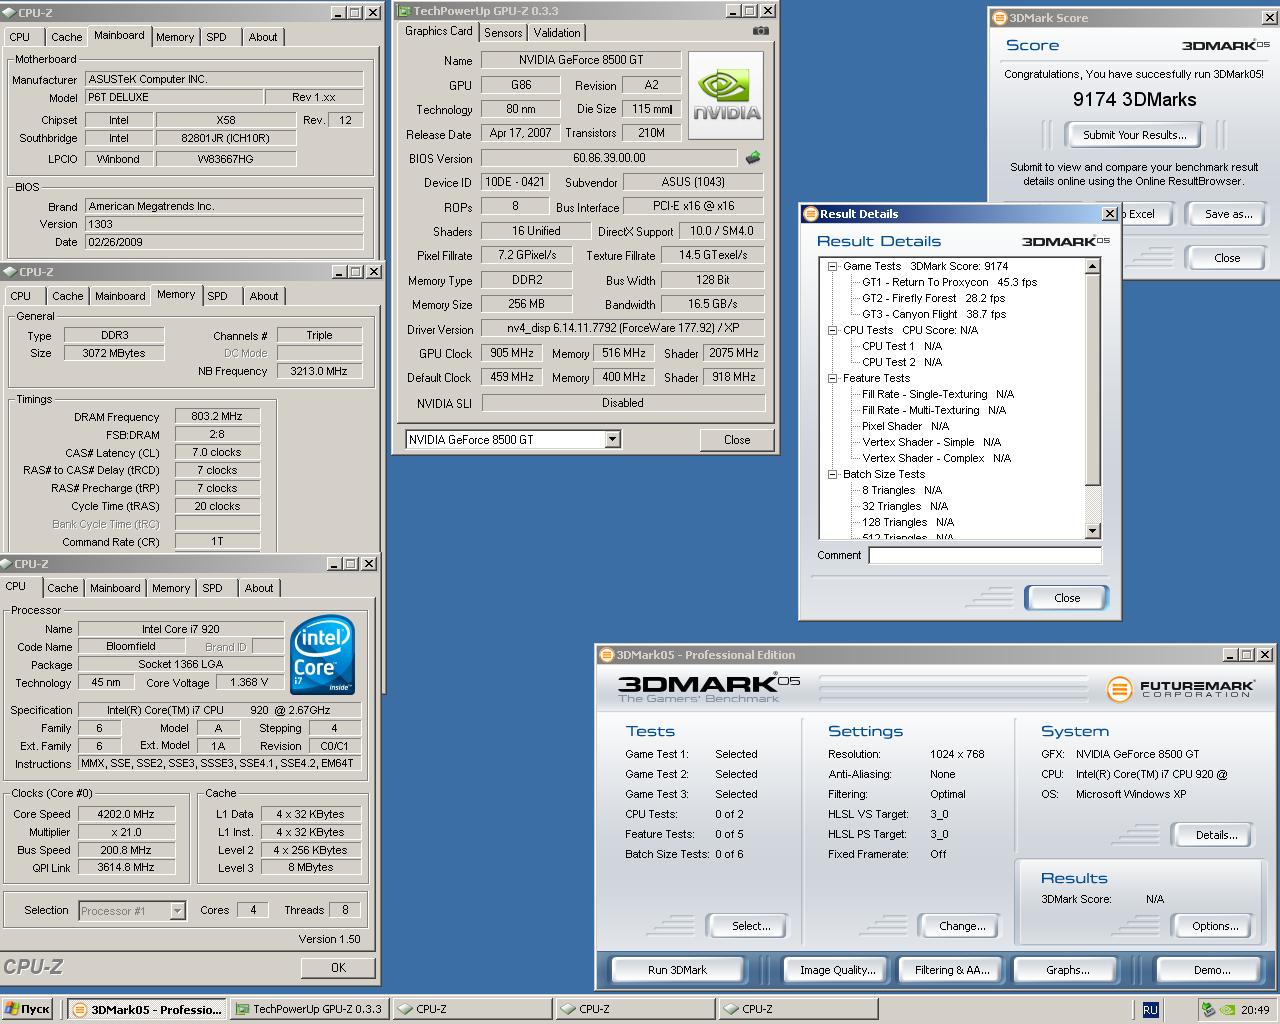The height and width of the screenshot is (1024, 1280).
Task: Open the NVIDIA GeForce 8500 GT dropdown
Action: [x=613, y=440]
